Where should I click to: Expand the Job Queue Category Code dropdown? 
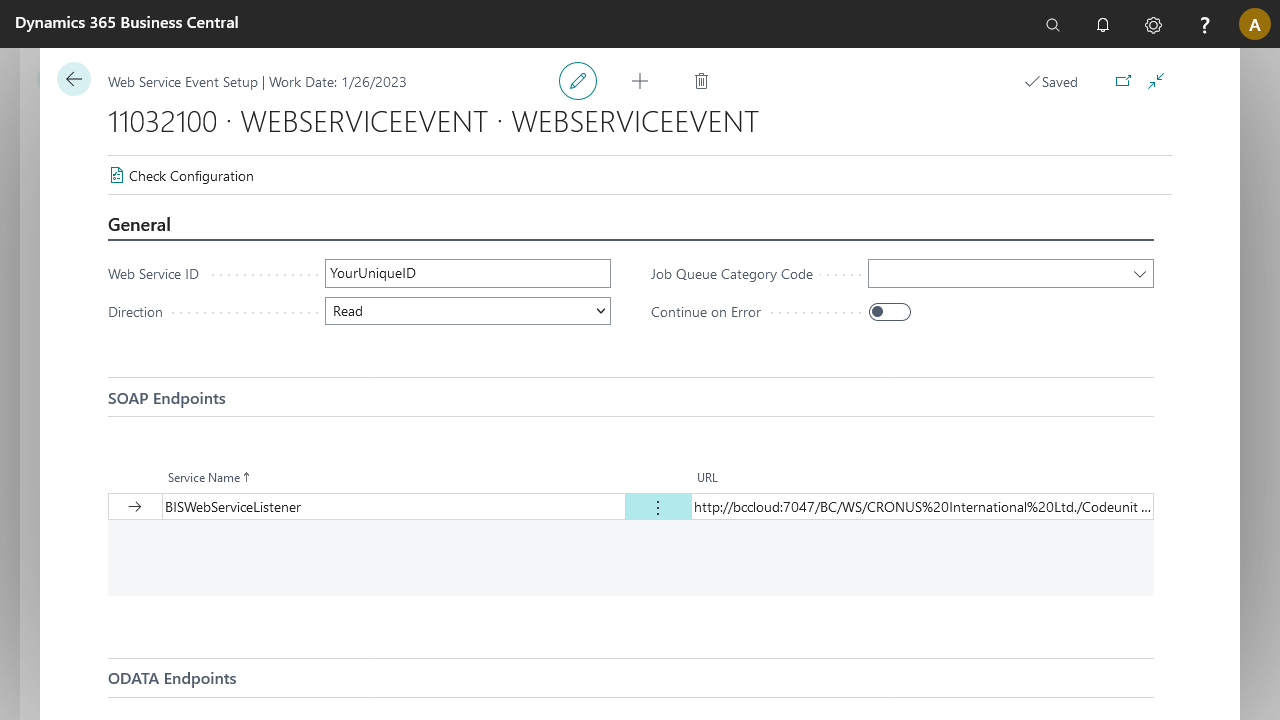coord(1140,274)
